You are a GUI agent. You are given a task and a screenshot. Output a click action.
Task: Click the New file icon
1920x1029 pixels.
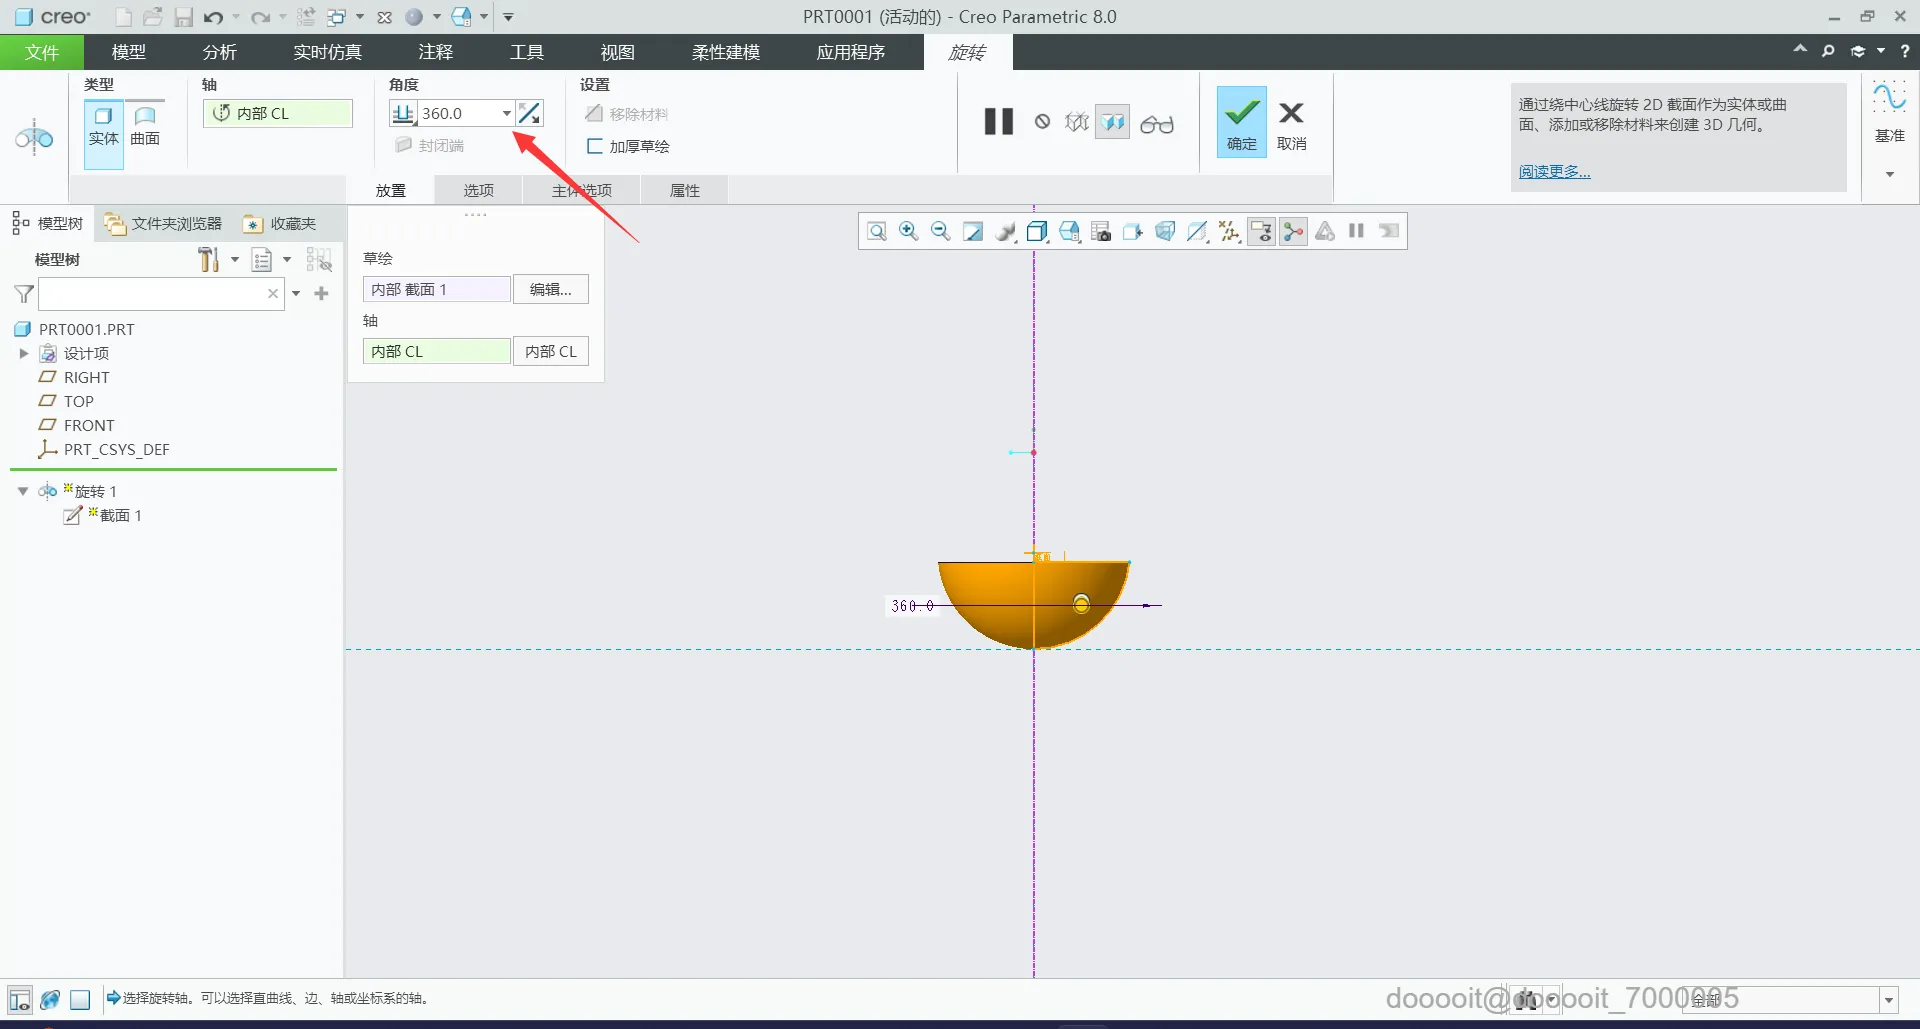pos(123,17)
